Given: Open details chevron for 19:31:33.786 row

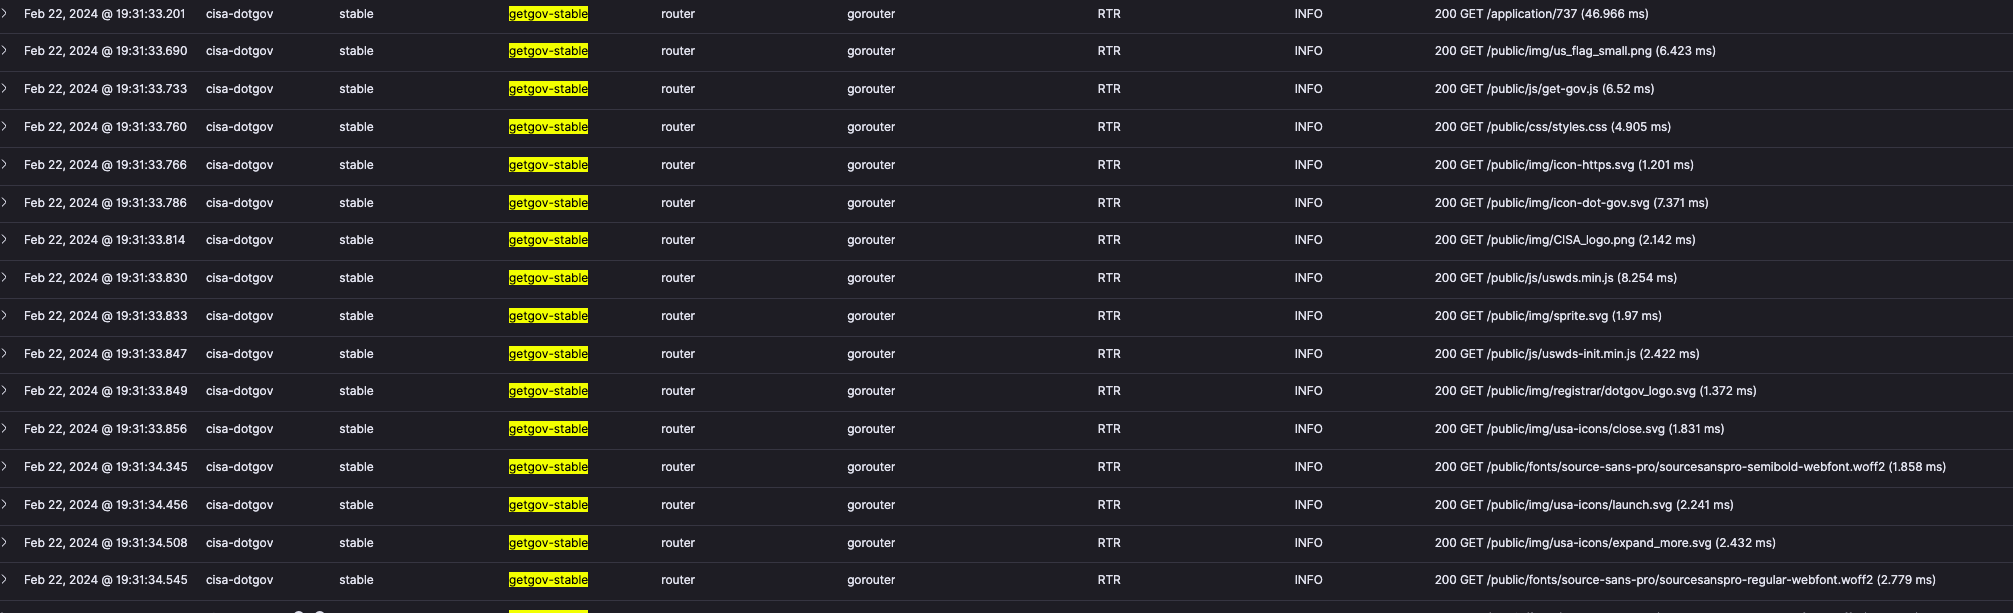Looking at the screenshot, I should point(4,203).
